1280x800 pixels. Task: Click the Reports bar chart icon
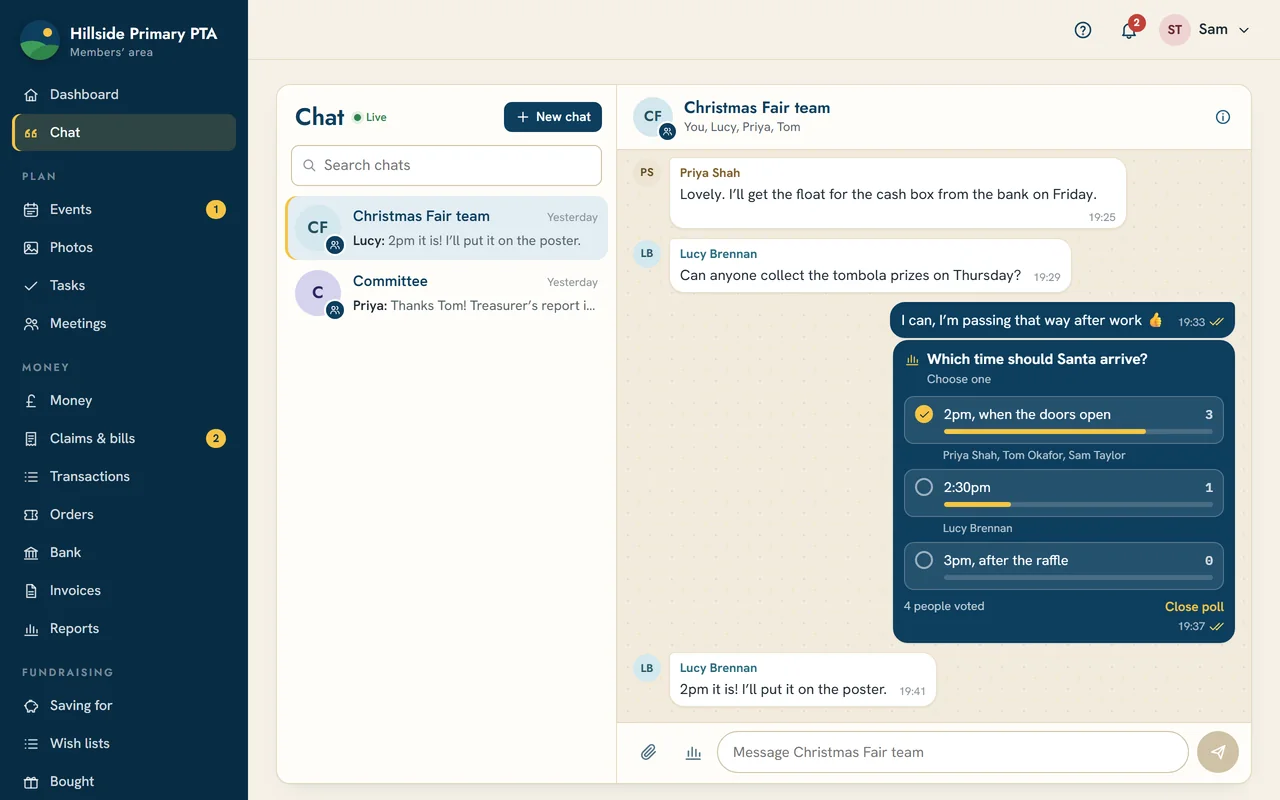tap(31, 628)
